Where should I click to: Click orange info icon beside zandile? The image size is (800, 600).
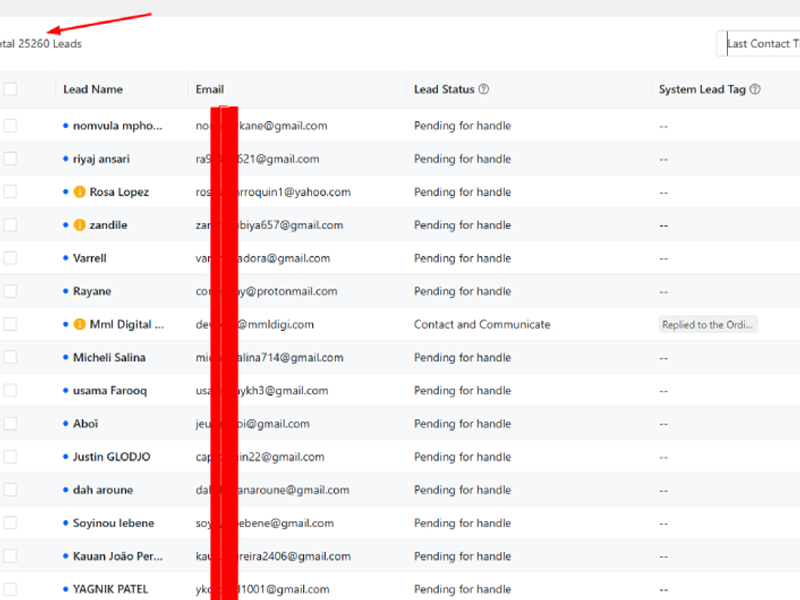80,225
